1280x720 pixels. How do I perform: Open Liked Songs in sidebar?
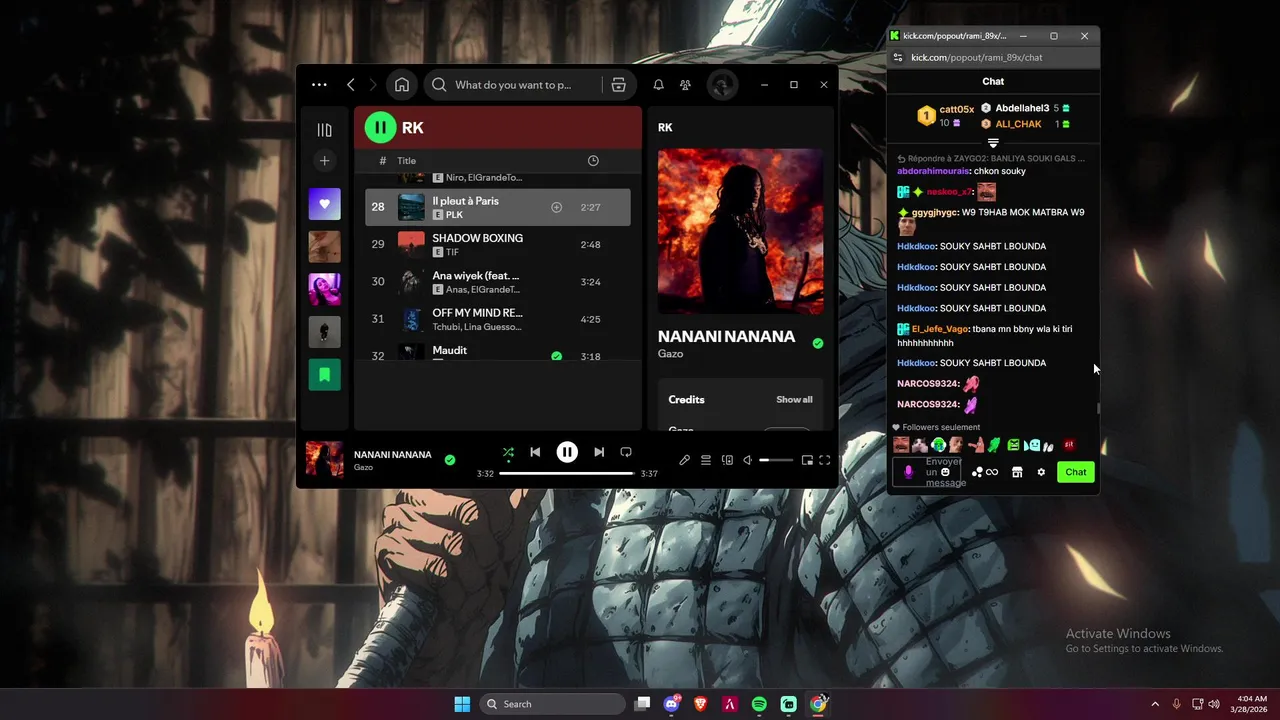(x=324, y=204)
